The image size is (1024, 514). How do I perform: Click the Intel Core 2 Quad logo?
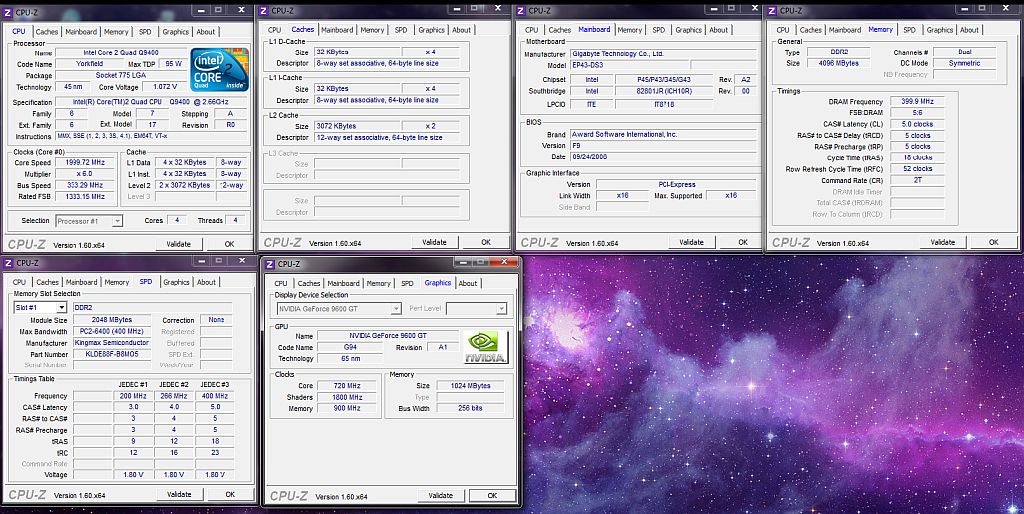tap(219, 69)
